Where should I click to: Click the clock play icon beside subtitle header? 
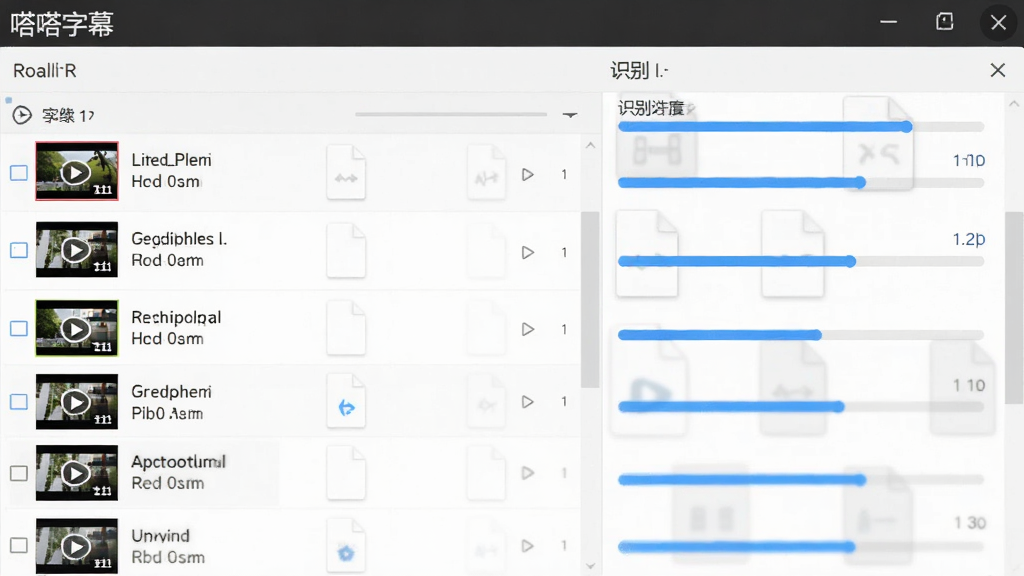pyautogui.click(x=22, y=116)
